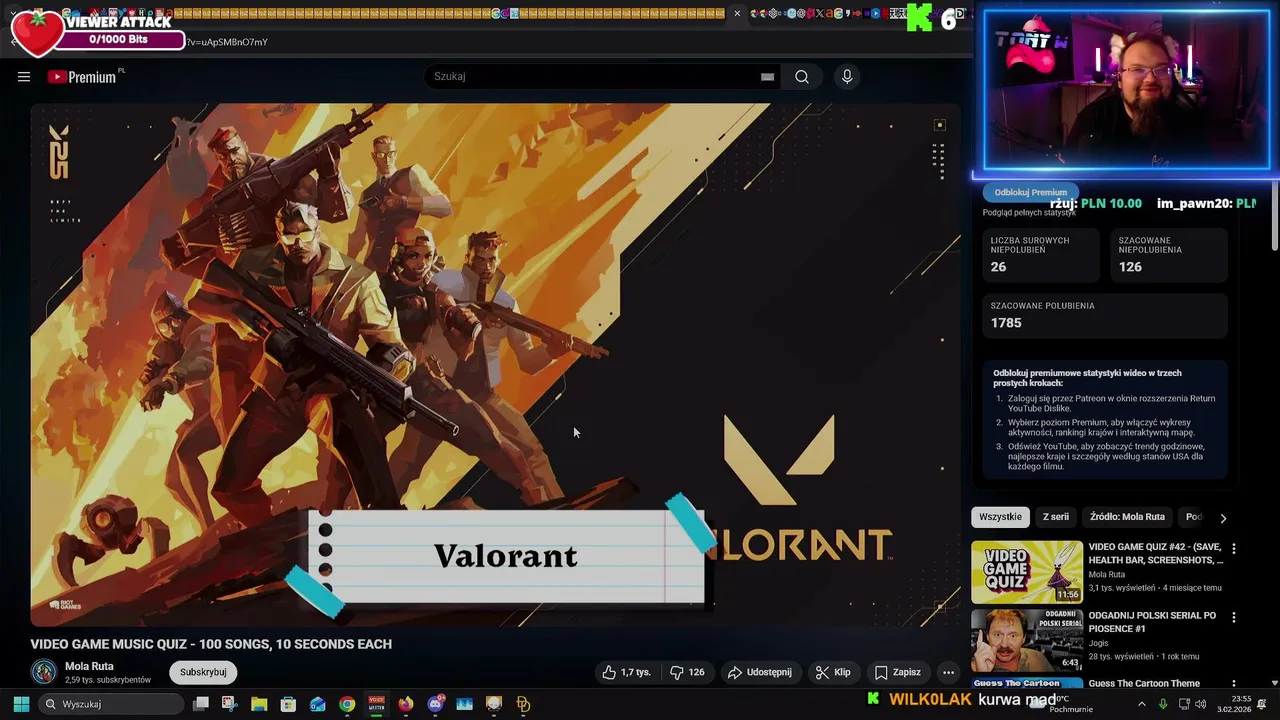Open VIDEO GAME QUIZ #42 title link

pyautogui.click(x=1155, y=554)
